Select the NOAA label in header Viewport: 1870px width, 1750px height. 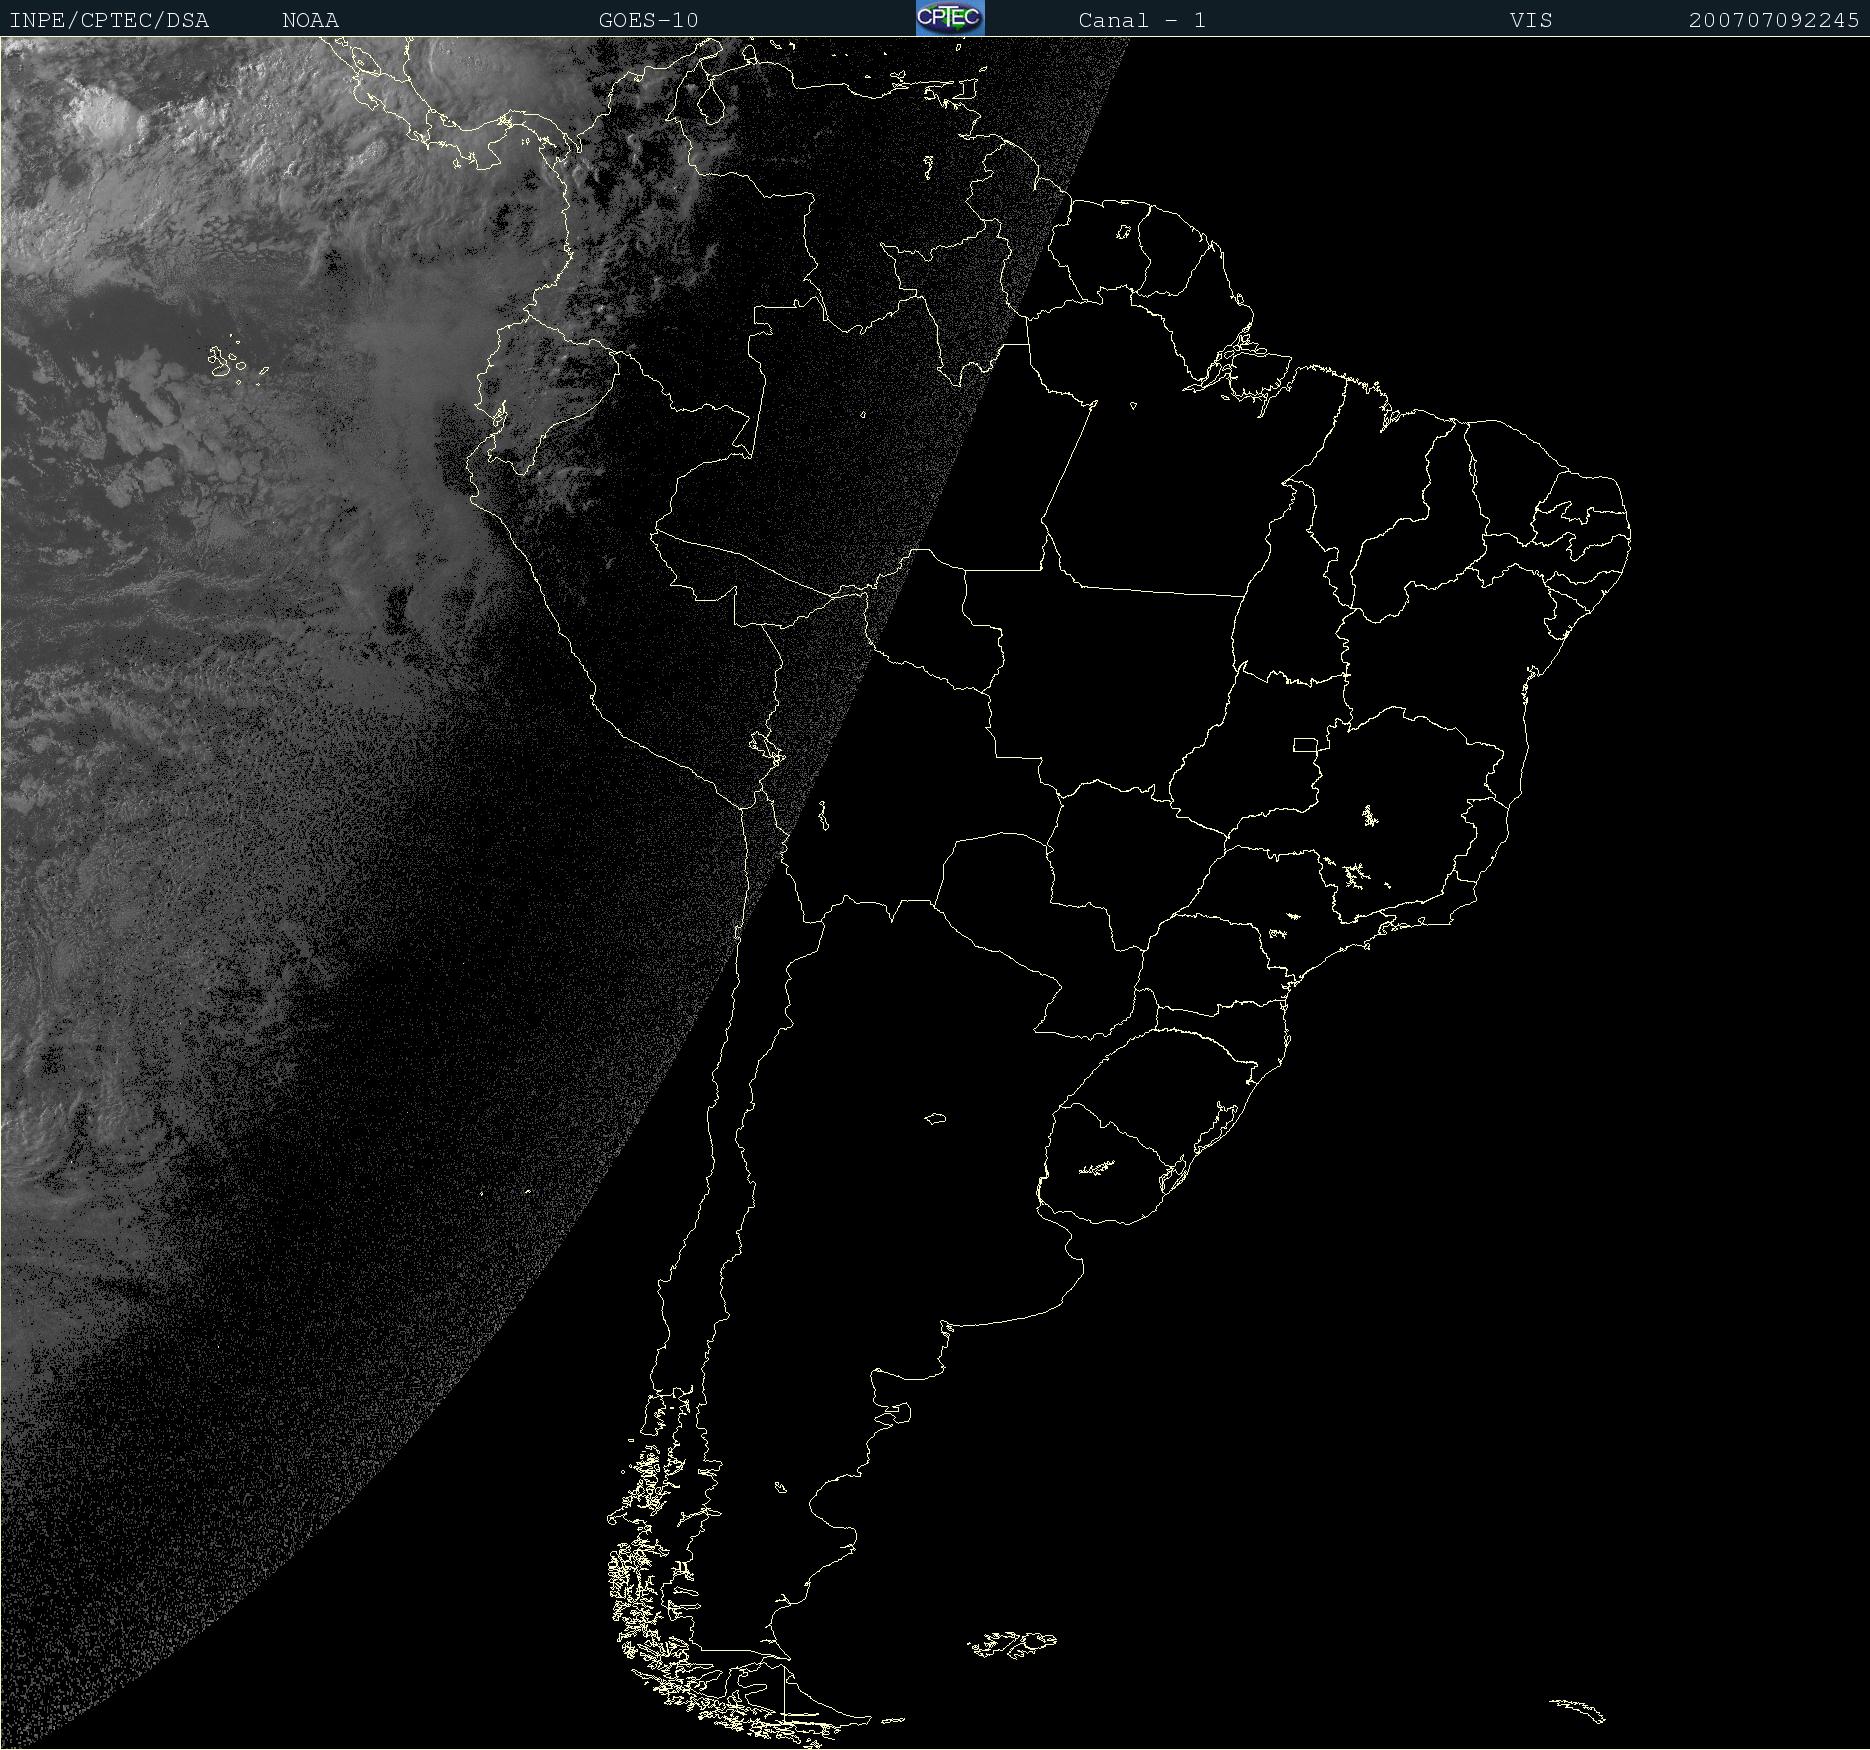pyautogui.click(x=311, y=20)
